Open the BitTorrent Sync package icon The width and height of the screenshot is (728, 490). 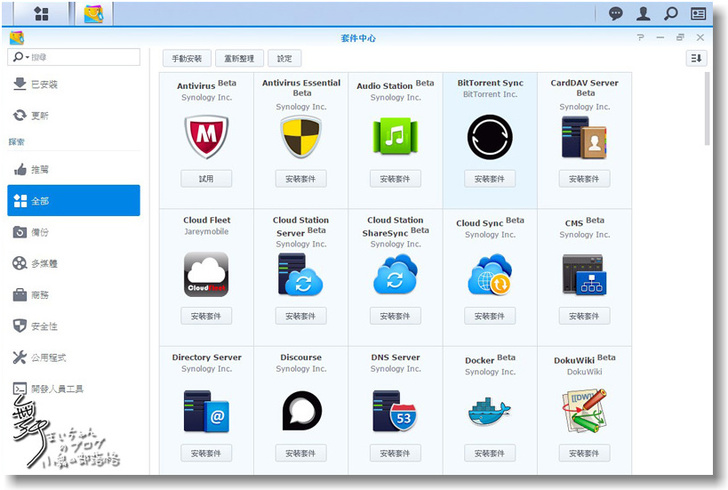(x=490, y=137)
